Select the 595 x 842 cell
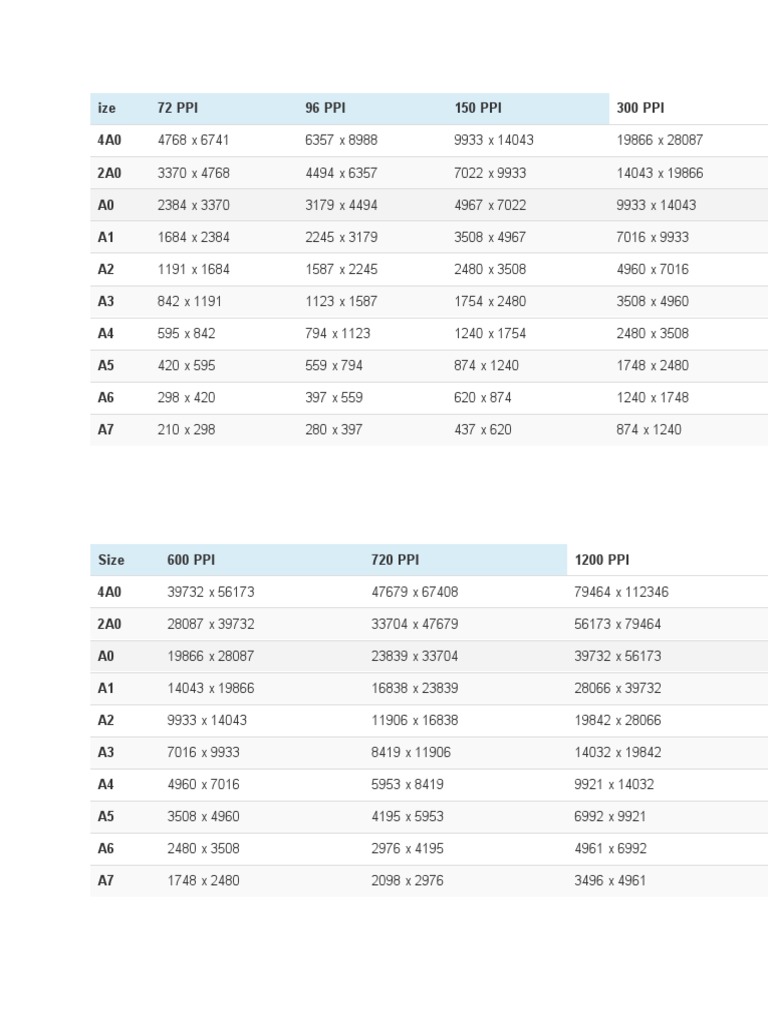The width and height of the screenshot is (768, 1024). [186, 333]
